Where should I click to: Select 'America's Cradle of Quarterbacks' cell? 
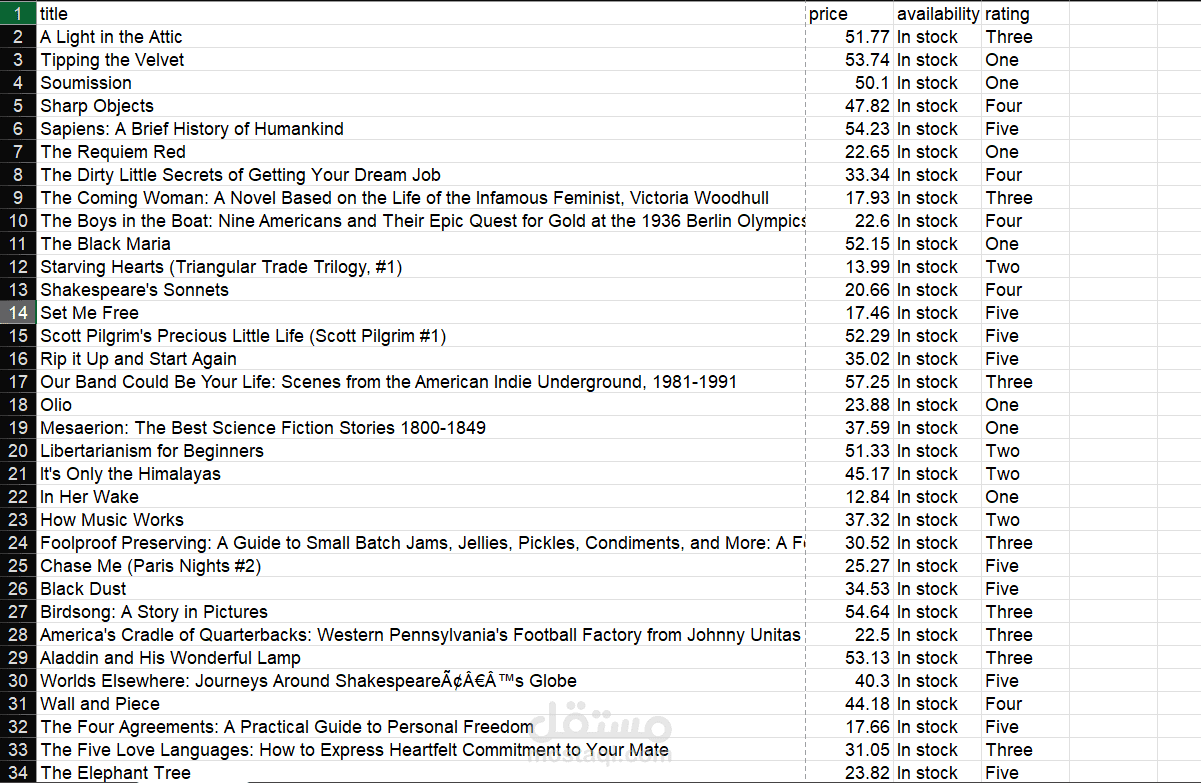[422, 635]
